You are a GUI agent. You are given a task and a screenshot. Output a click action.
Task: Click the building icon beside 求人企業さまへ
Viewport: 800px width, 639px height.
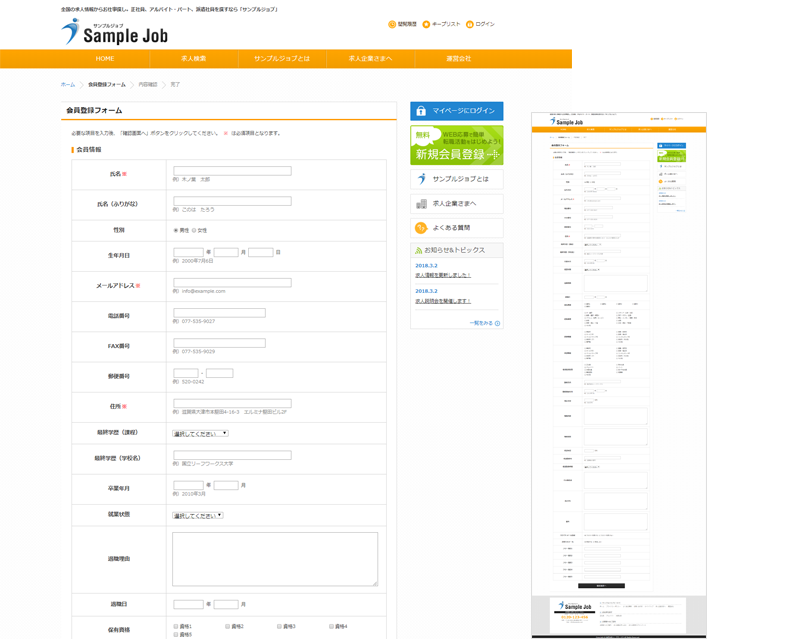point(421,204)
